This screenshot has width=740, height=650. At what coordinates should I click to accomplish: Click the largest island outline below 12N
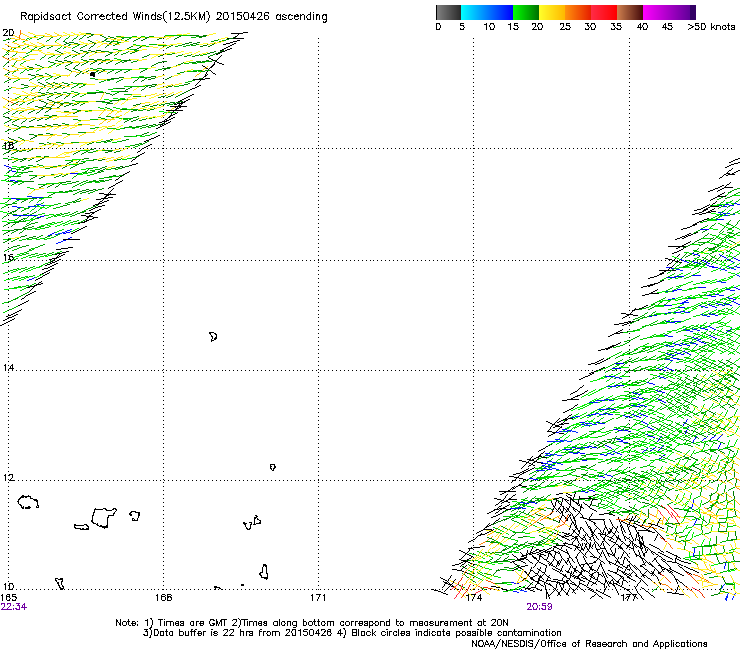tap(103, 518)
